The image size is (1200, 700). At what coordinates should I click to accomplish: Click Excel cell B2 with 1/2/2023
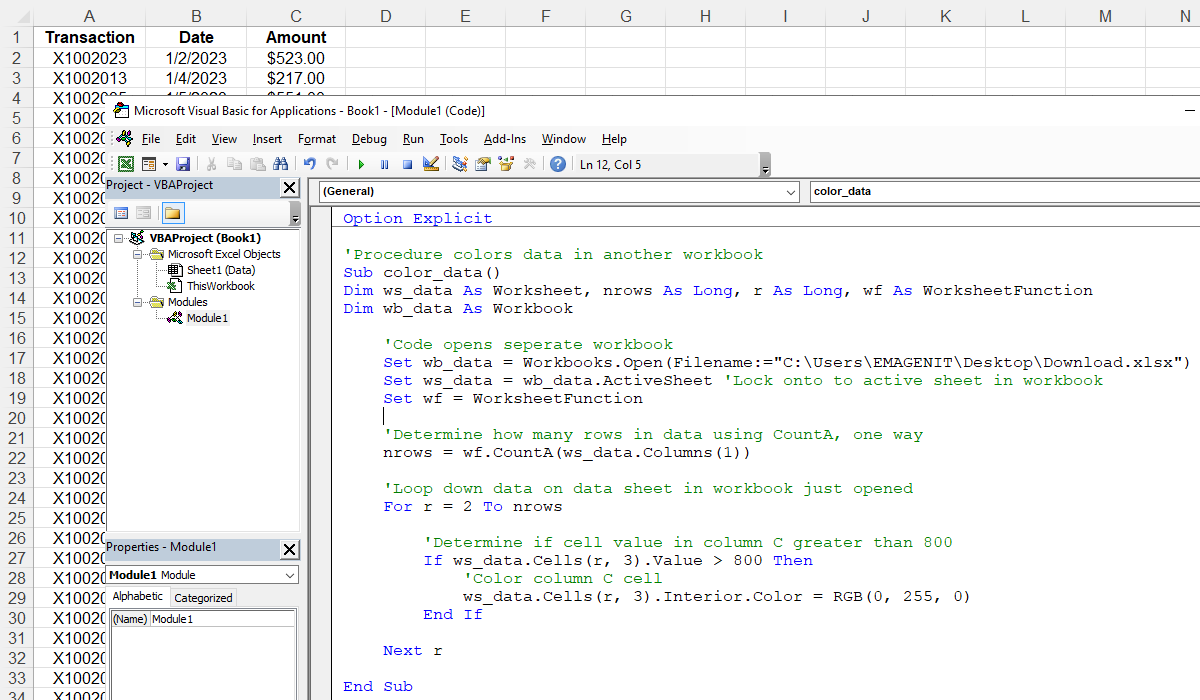coord(196,58)
